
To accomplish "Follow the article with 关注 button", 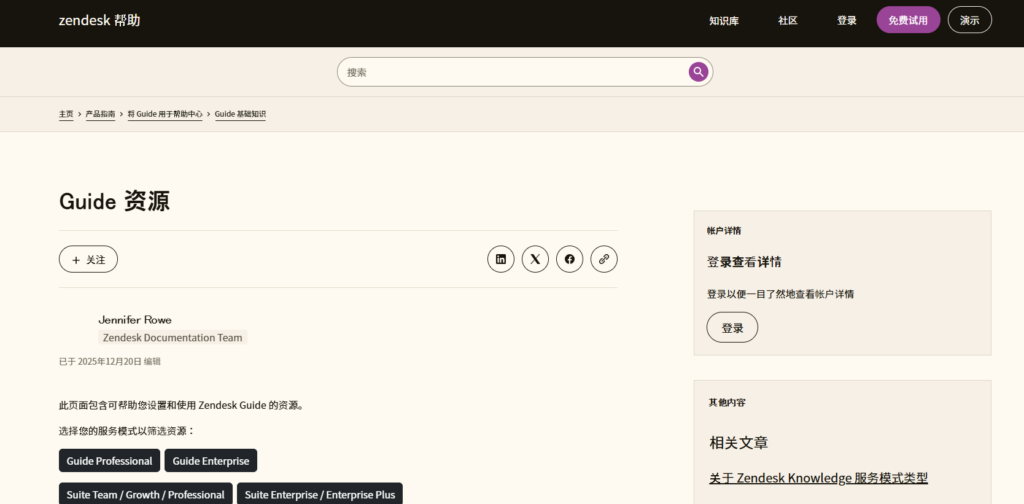I will tap(88, 259).
